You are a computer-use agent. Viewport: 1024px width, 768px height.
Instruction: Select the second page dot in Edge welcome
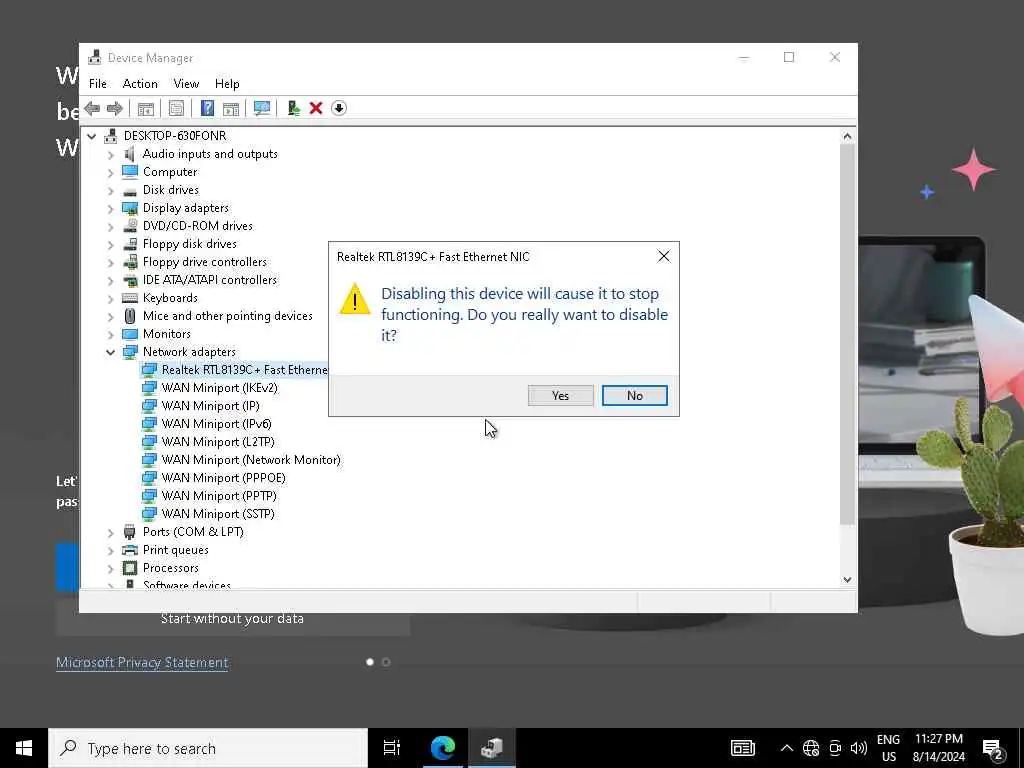tap(386, 662)
